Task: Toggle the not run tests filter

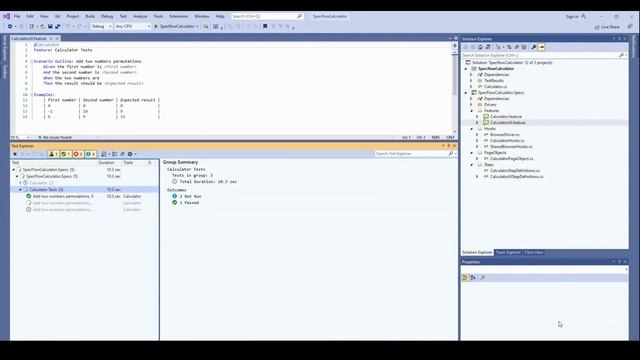Action: tap(90, 154)
